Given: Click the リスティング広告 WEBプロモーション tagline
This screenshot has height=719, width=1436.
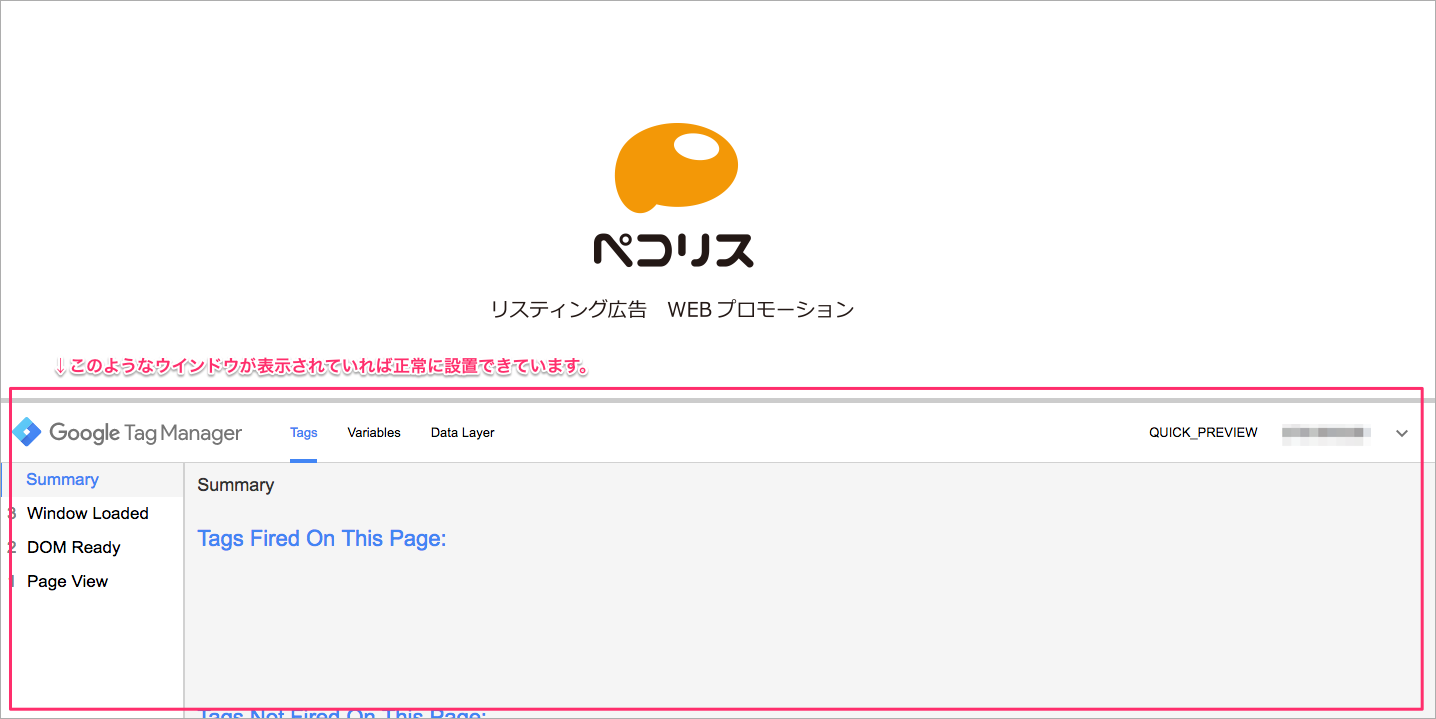Looking at the screenshot, I should tap(673, 310).
